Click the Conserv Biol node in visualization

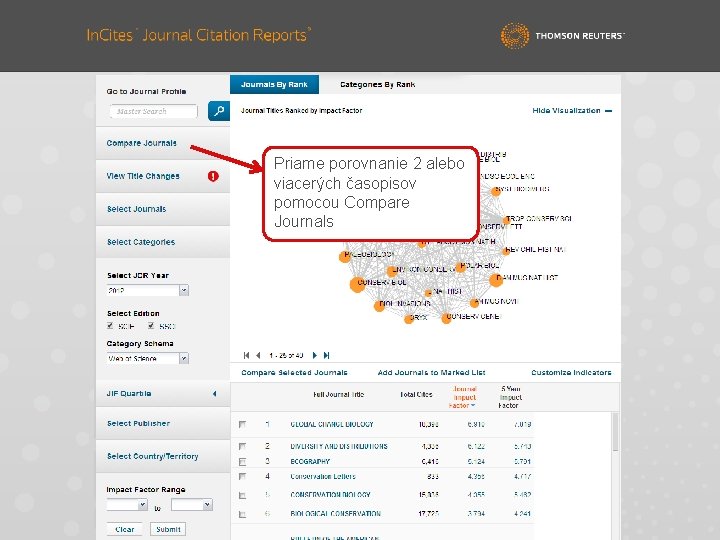click(357, 284)
